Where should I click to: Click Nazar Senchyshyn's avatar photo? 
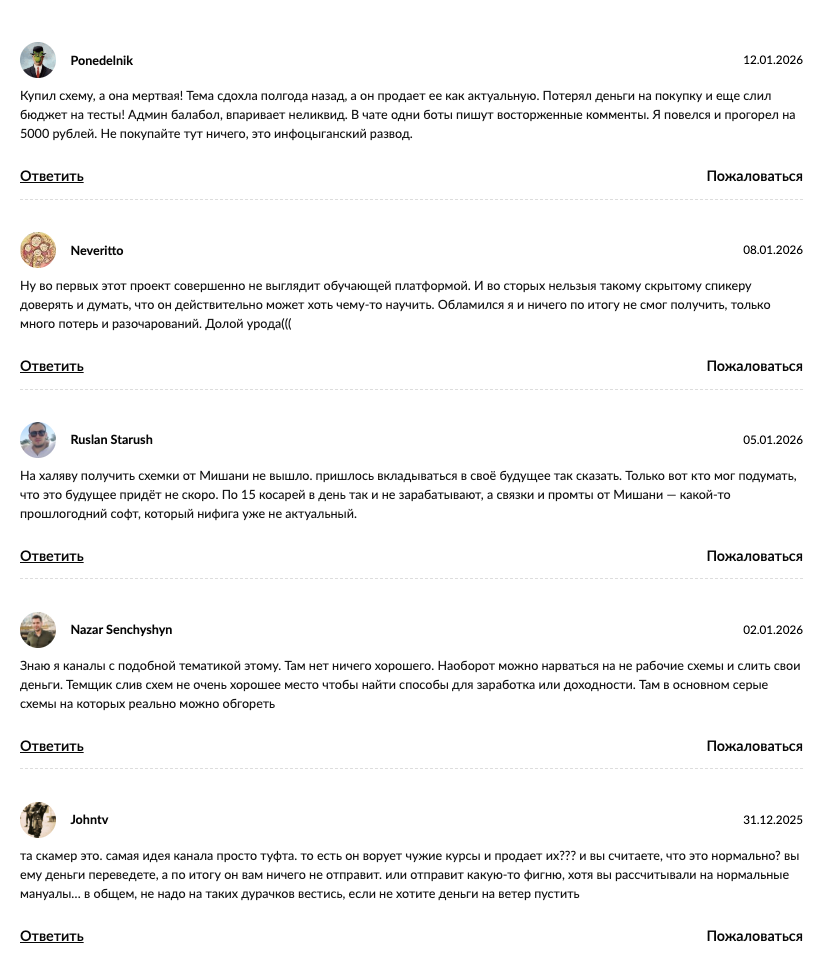click(38, 630)
